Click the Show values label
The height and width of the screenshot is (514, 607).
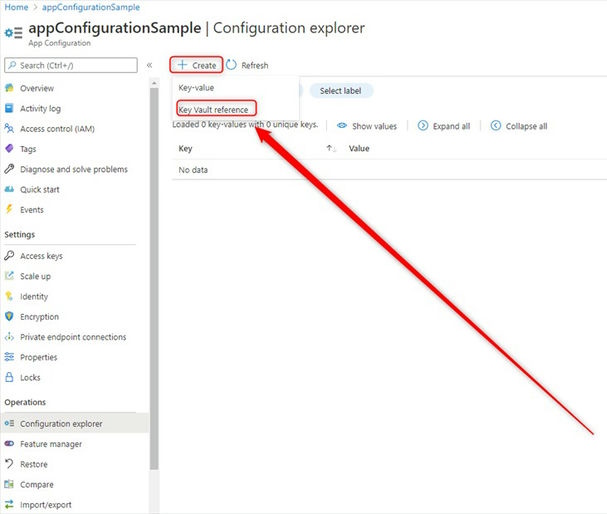coord(374,126)
